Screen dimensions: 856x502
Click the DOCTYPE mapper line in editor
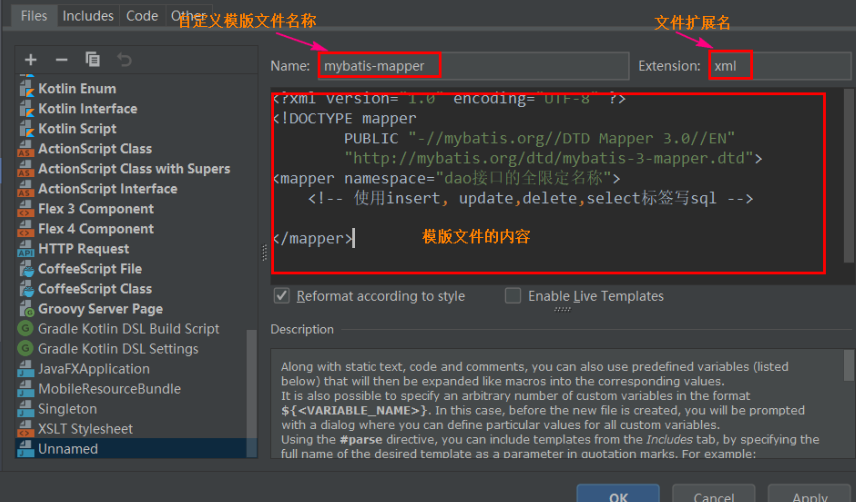coord(345,118)
